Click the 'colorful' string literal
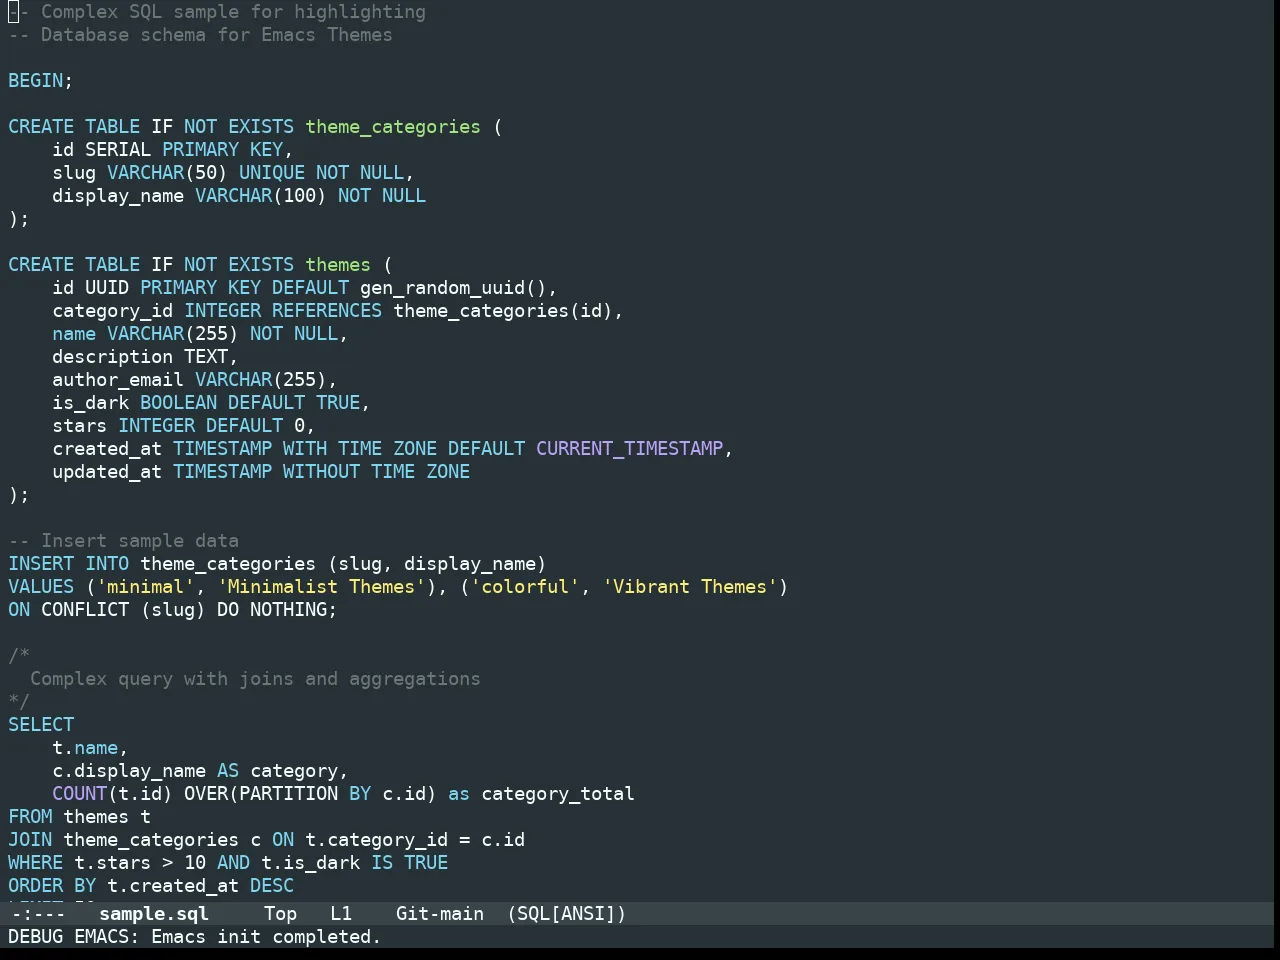Screen dimensions: 1280x960 [525, 587]
